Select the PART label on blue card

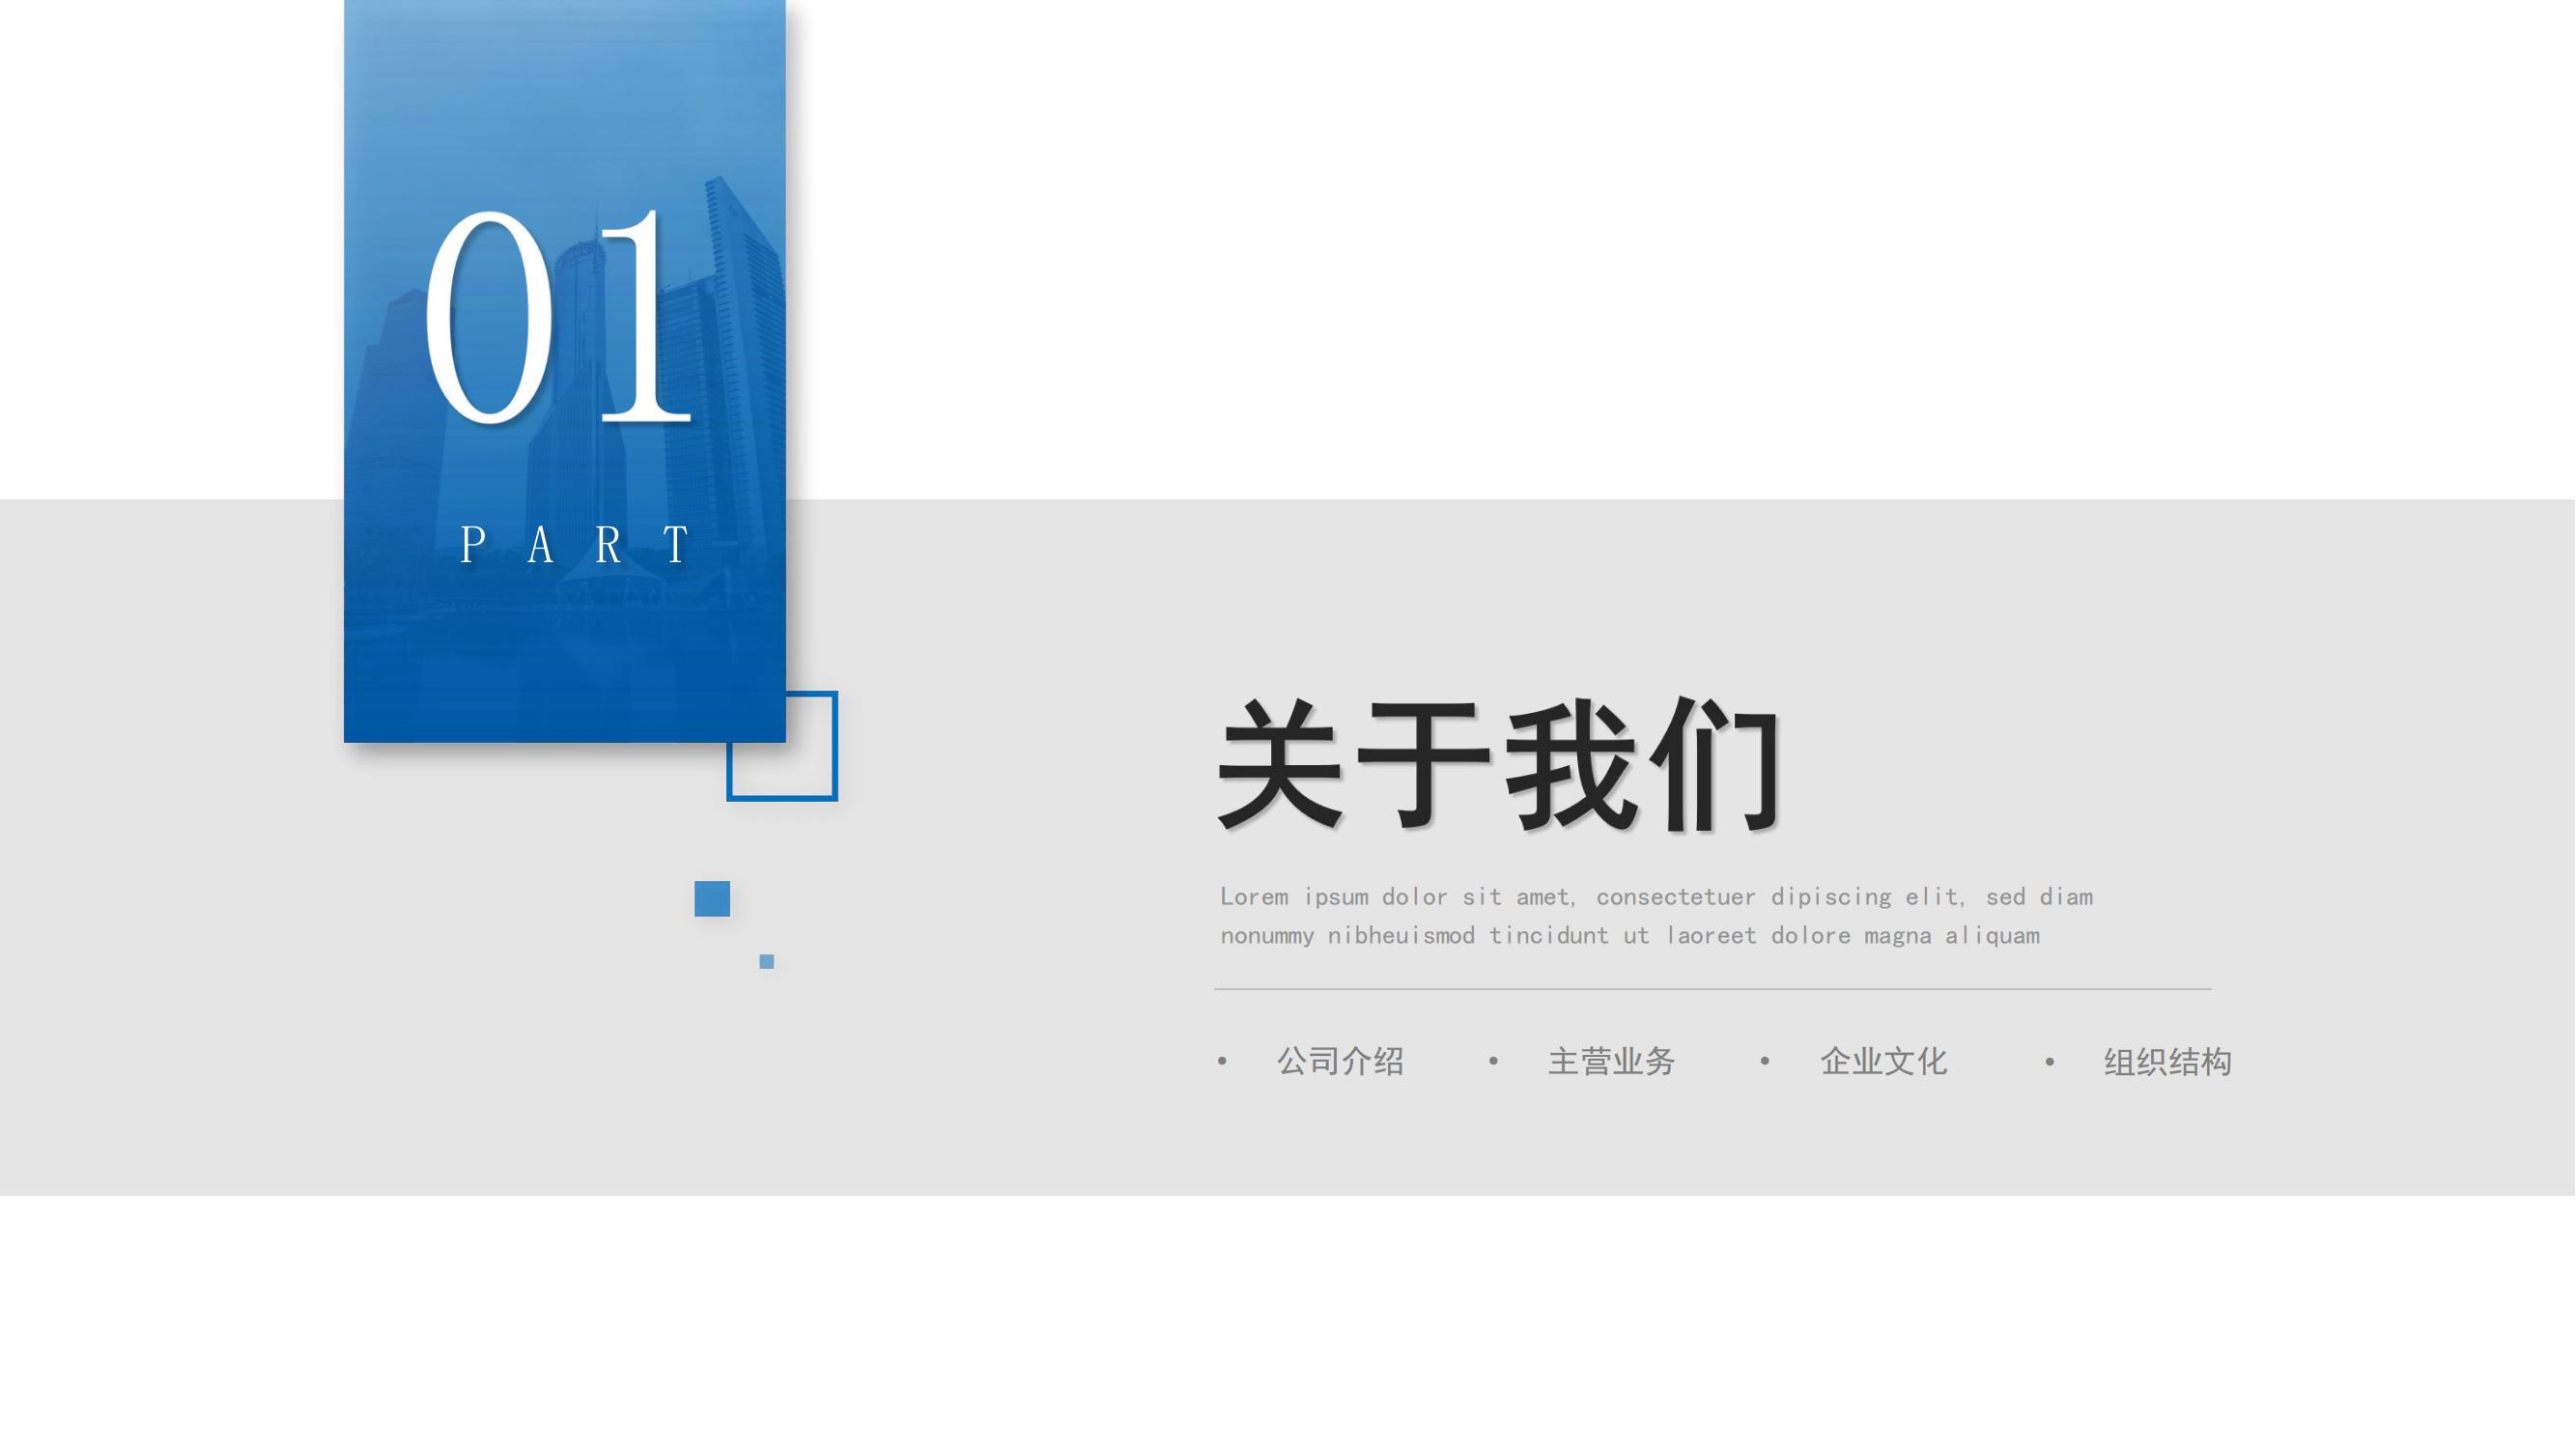point(574,545)
